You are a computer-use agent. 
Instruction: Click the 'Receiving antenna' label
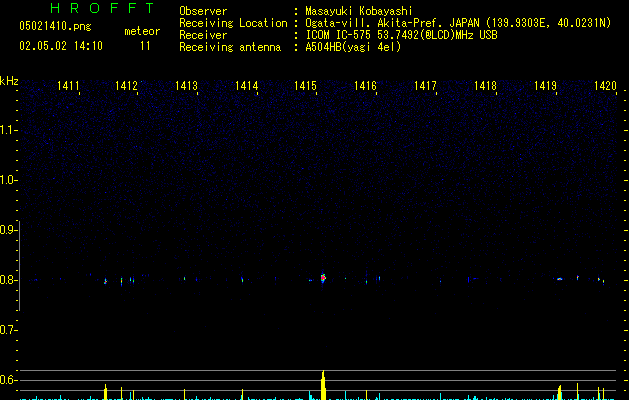[230, 47]
